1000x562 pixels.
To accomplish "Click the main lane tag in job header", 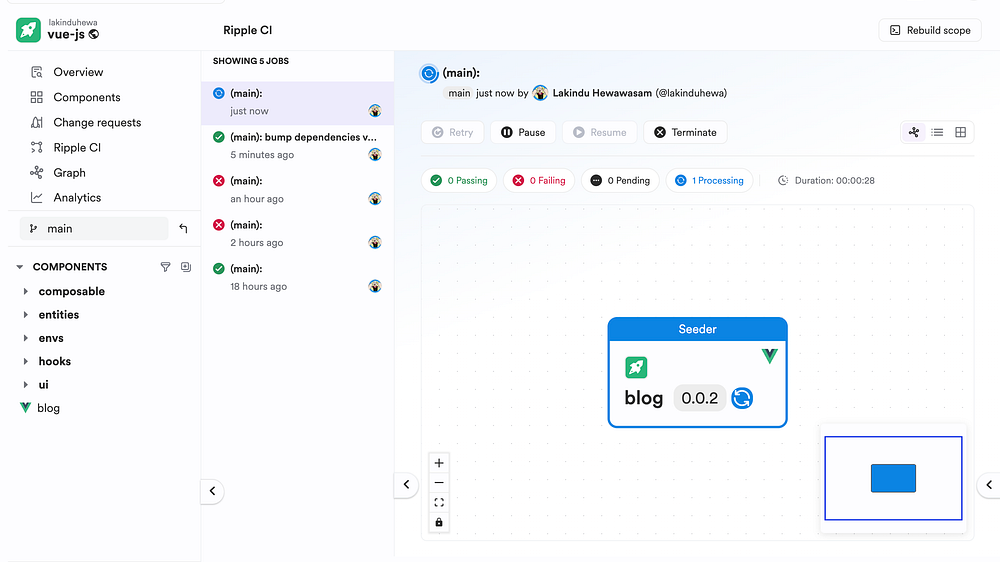I will tap(459, 93).
